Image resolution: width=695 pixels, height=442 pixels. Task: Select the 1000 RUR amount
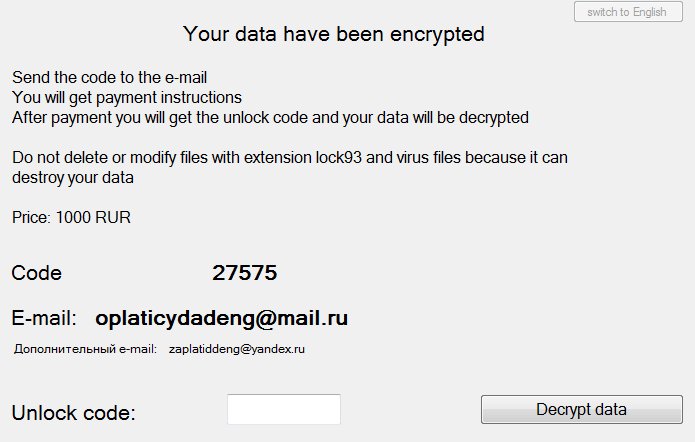pos(93,217)
